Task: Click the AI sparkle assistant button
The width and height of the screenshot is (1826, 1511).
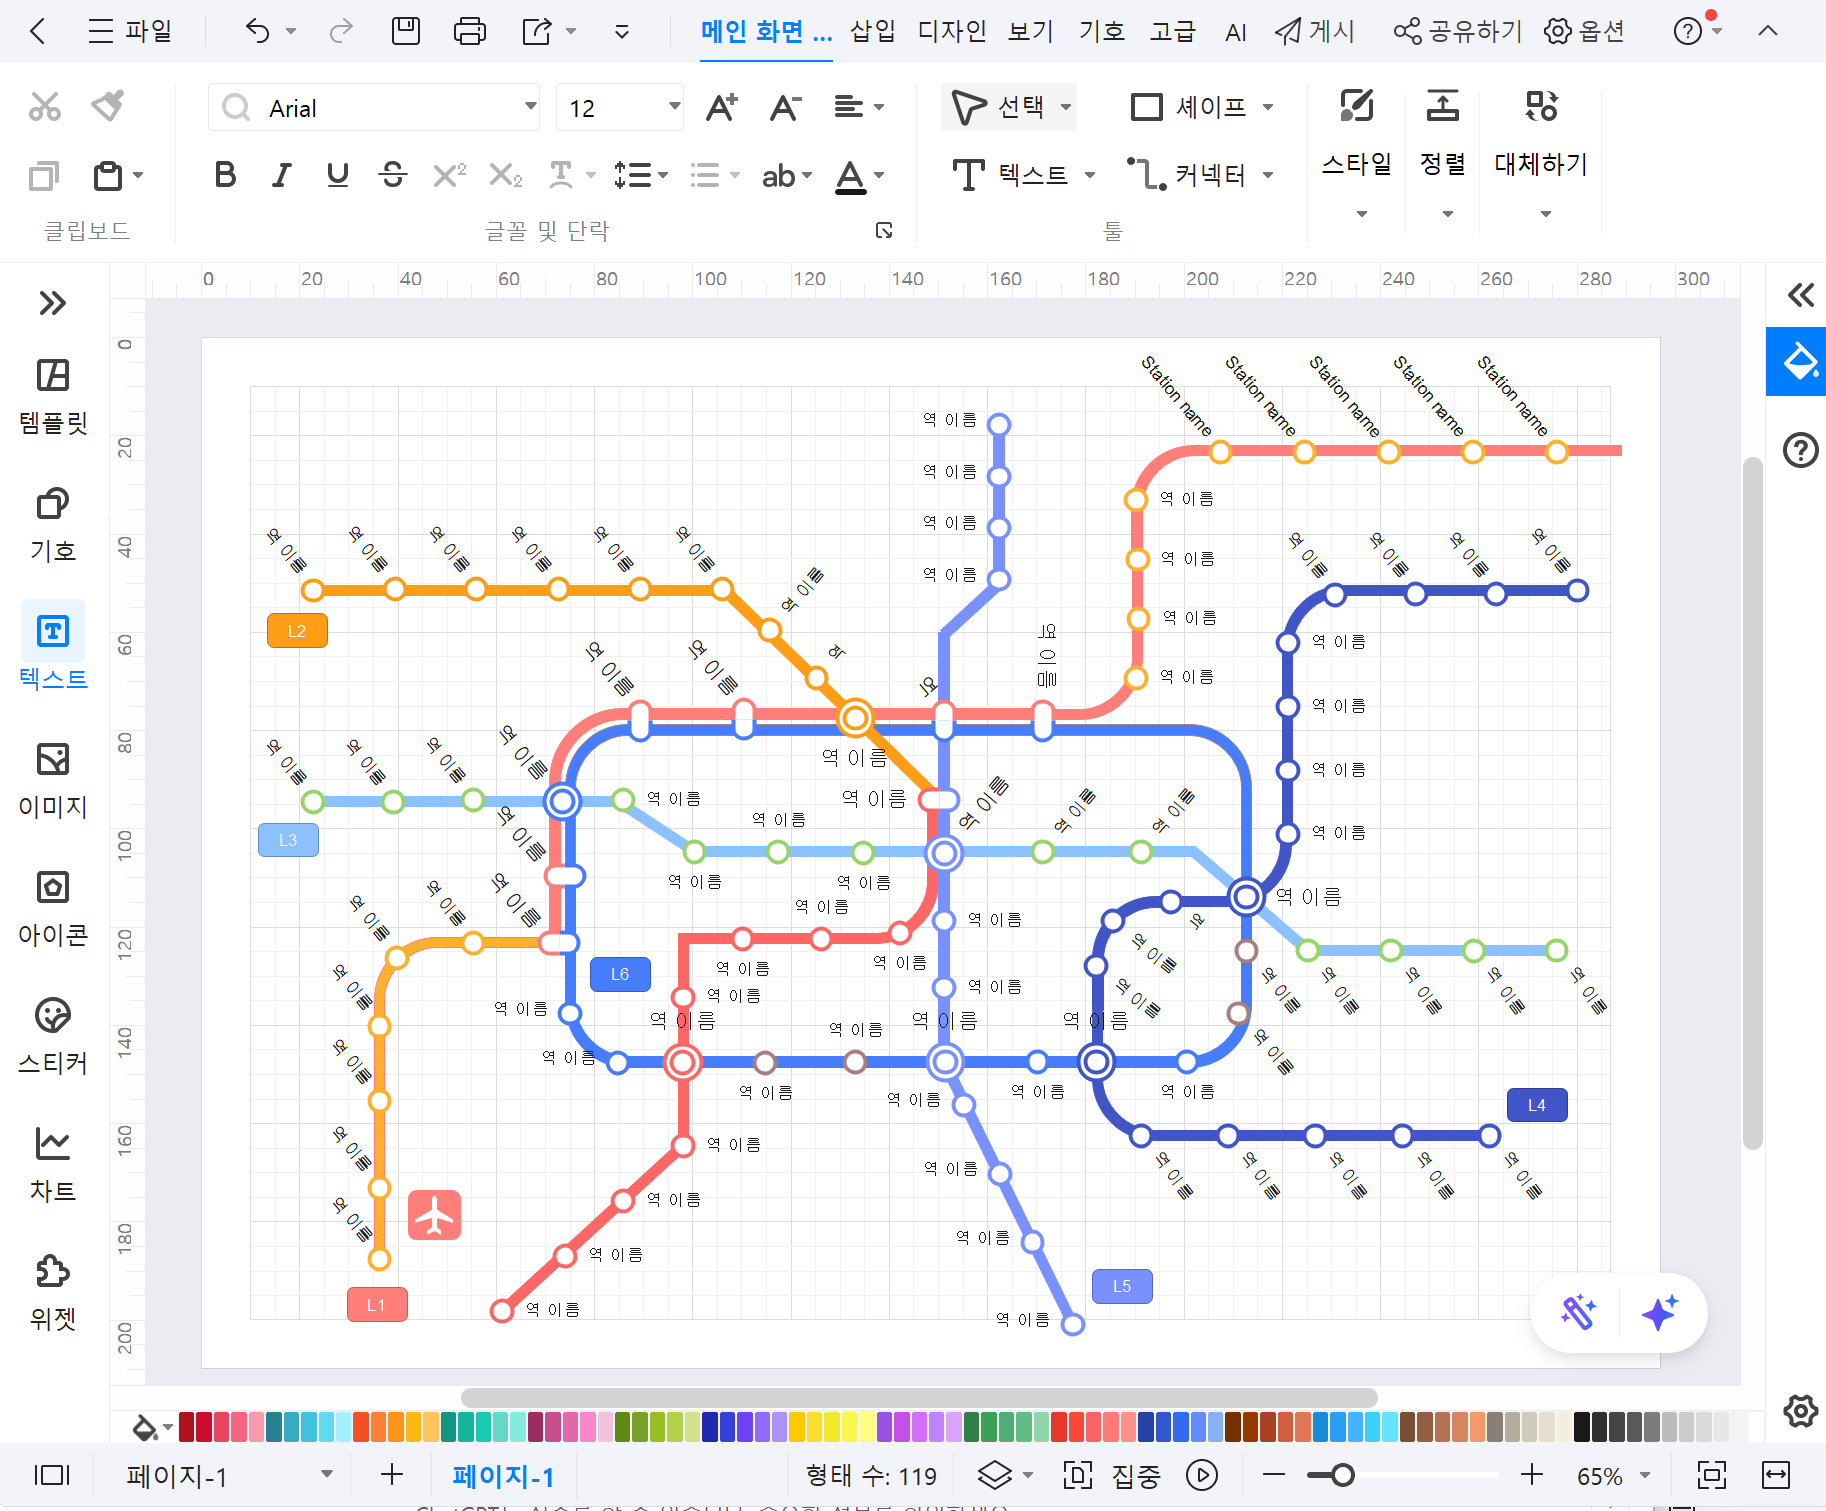Action: tap(1660, 1312)
